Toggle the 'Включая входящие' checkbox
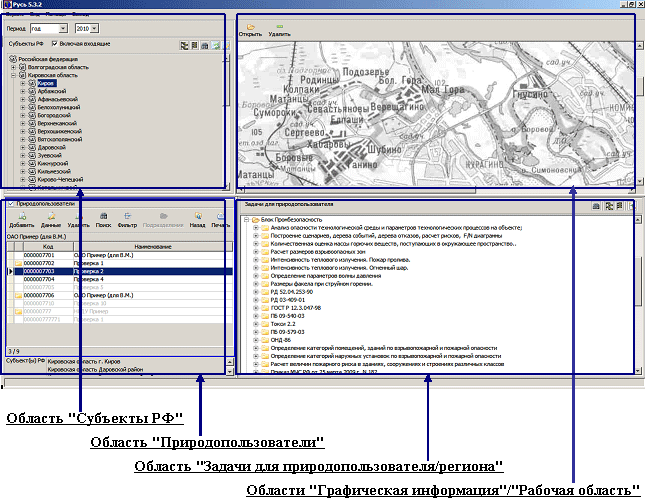645x500 pixels. click(x=55, y=44)
